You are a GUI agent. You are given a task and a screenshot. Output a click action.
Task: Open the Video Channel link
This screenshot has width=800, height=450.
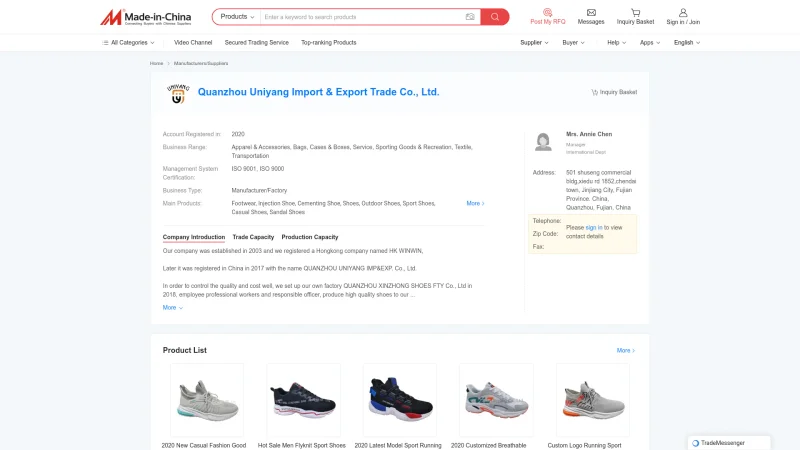(193, 43)
